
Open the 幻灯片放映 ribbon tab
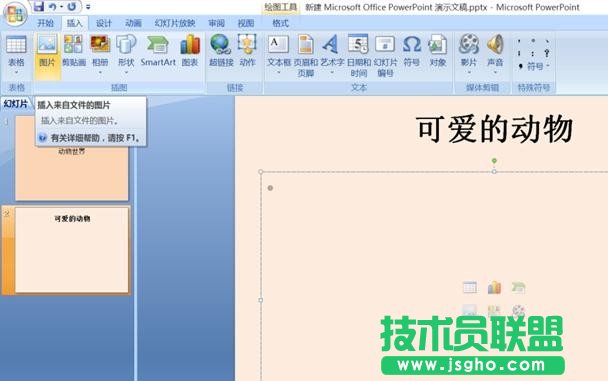tap(175, 23)
